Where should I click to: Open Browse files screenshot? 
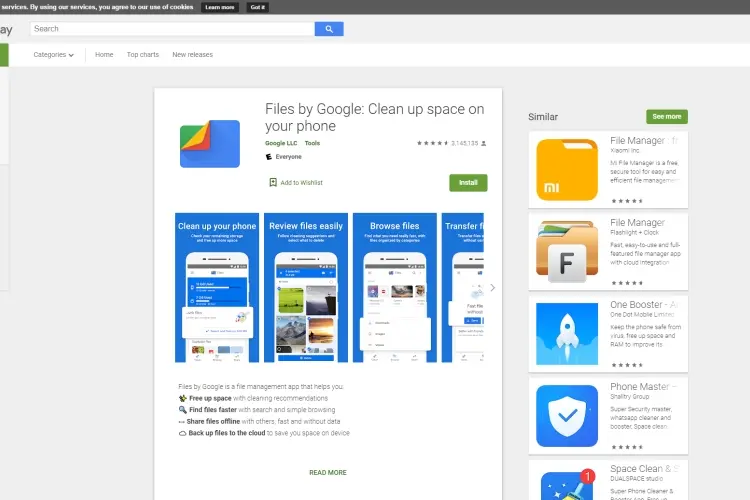coord(395,287)
